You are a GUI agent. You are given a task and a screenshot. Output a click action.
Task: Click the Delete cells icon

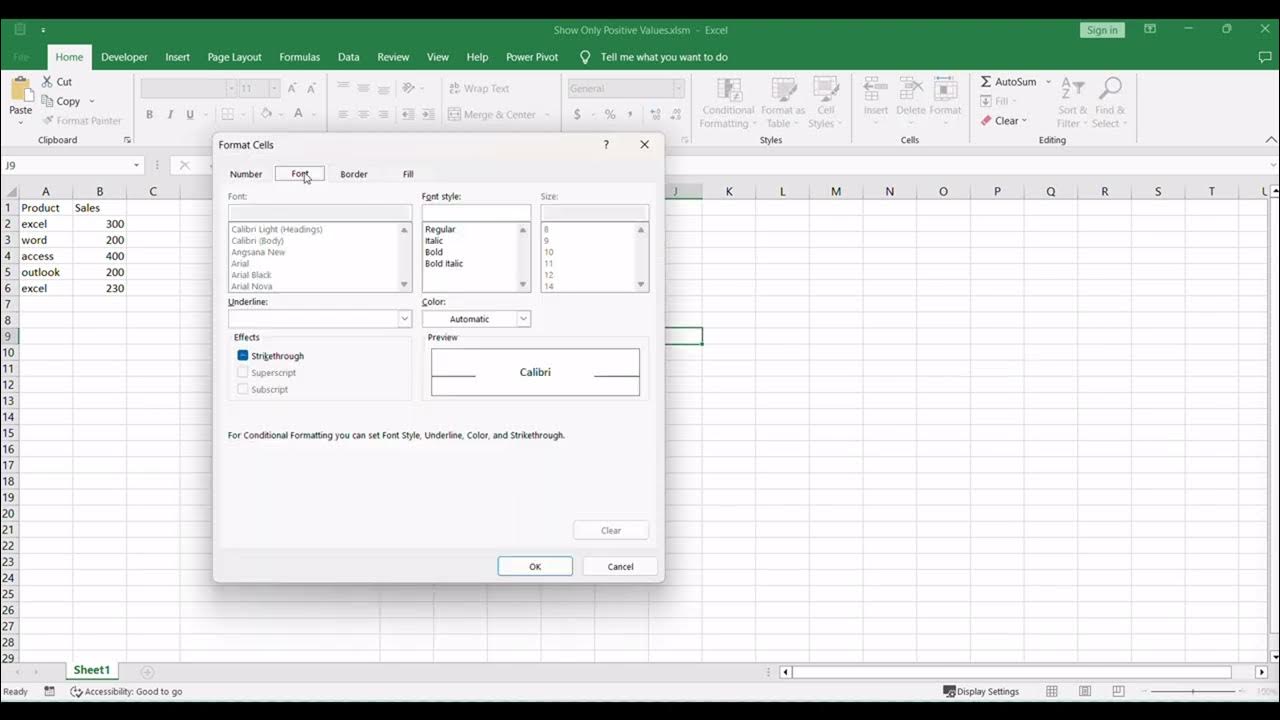click(x=910, y=89)
